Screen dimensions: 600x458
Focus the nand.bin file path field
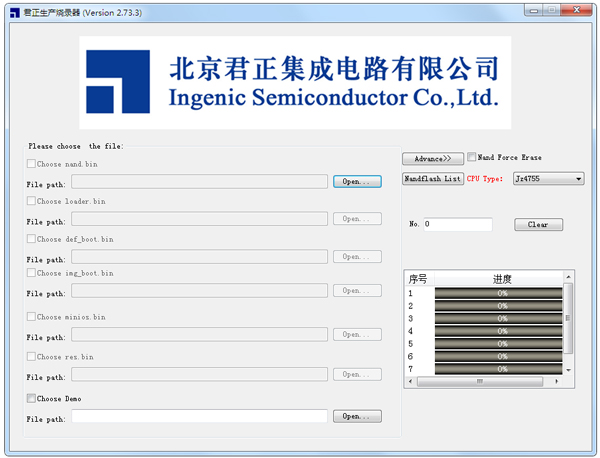199,181
